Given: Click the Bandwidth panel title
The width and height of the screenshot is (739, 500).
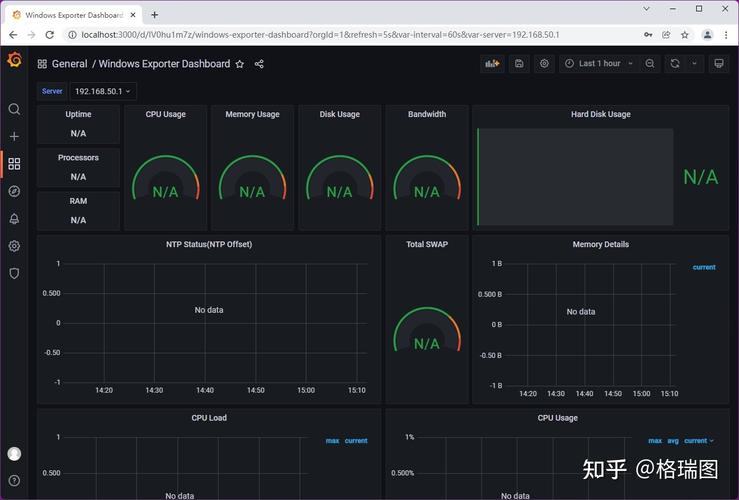Looking at the screenshot, I should (427, 114).
